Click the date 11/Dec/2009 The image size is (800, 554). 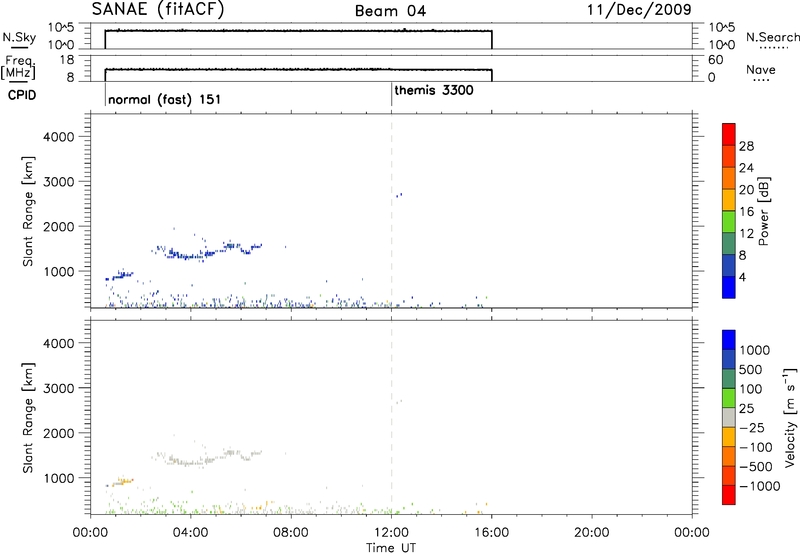[x=639, y=10]
